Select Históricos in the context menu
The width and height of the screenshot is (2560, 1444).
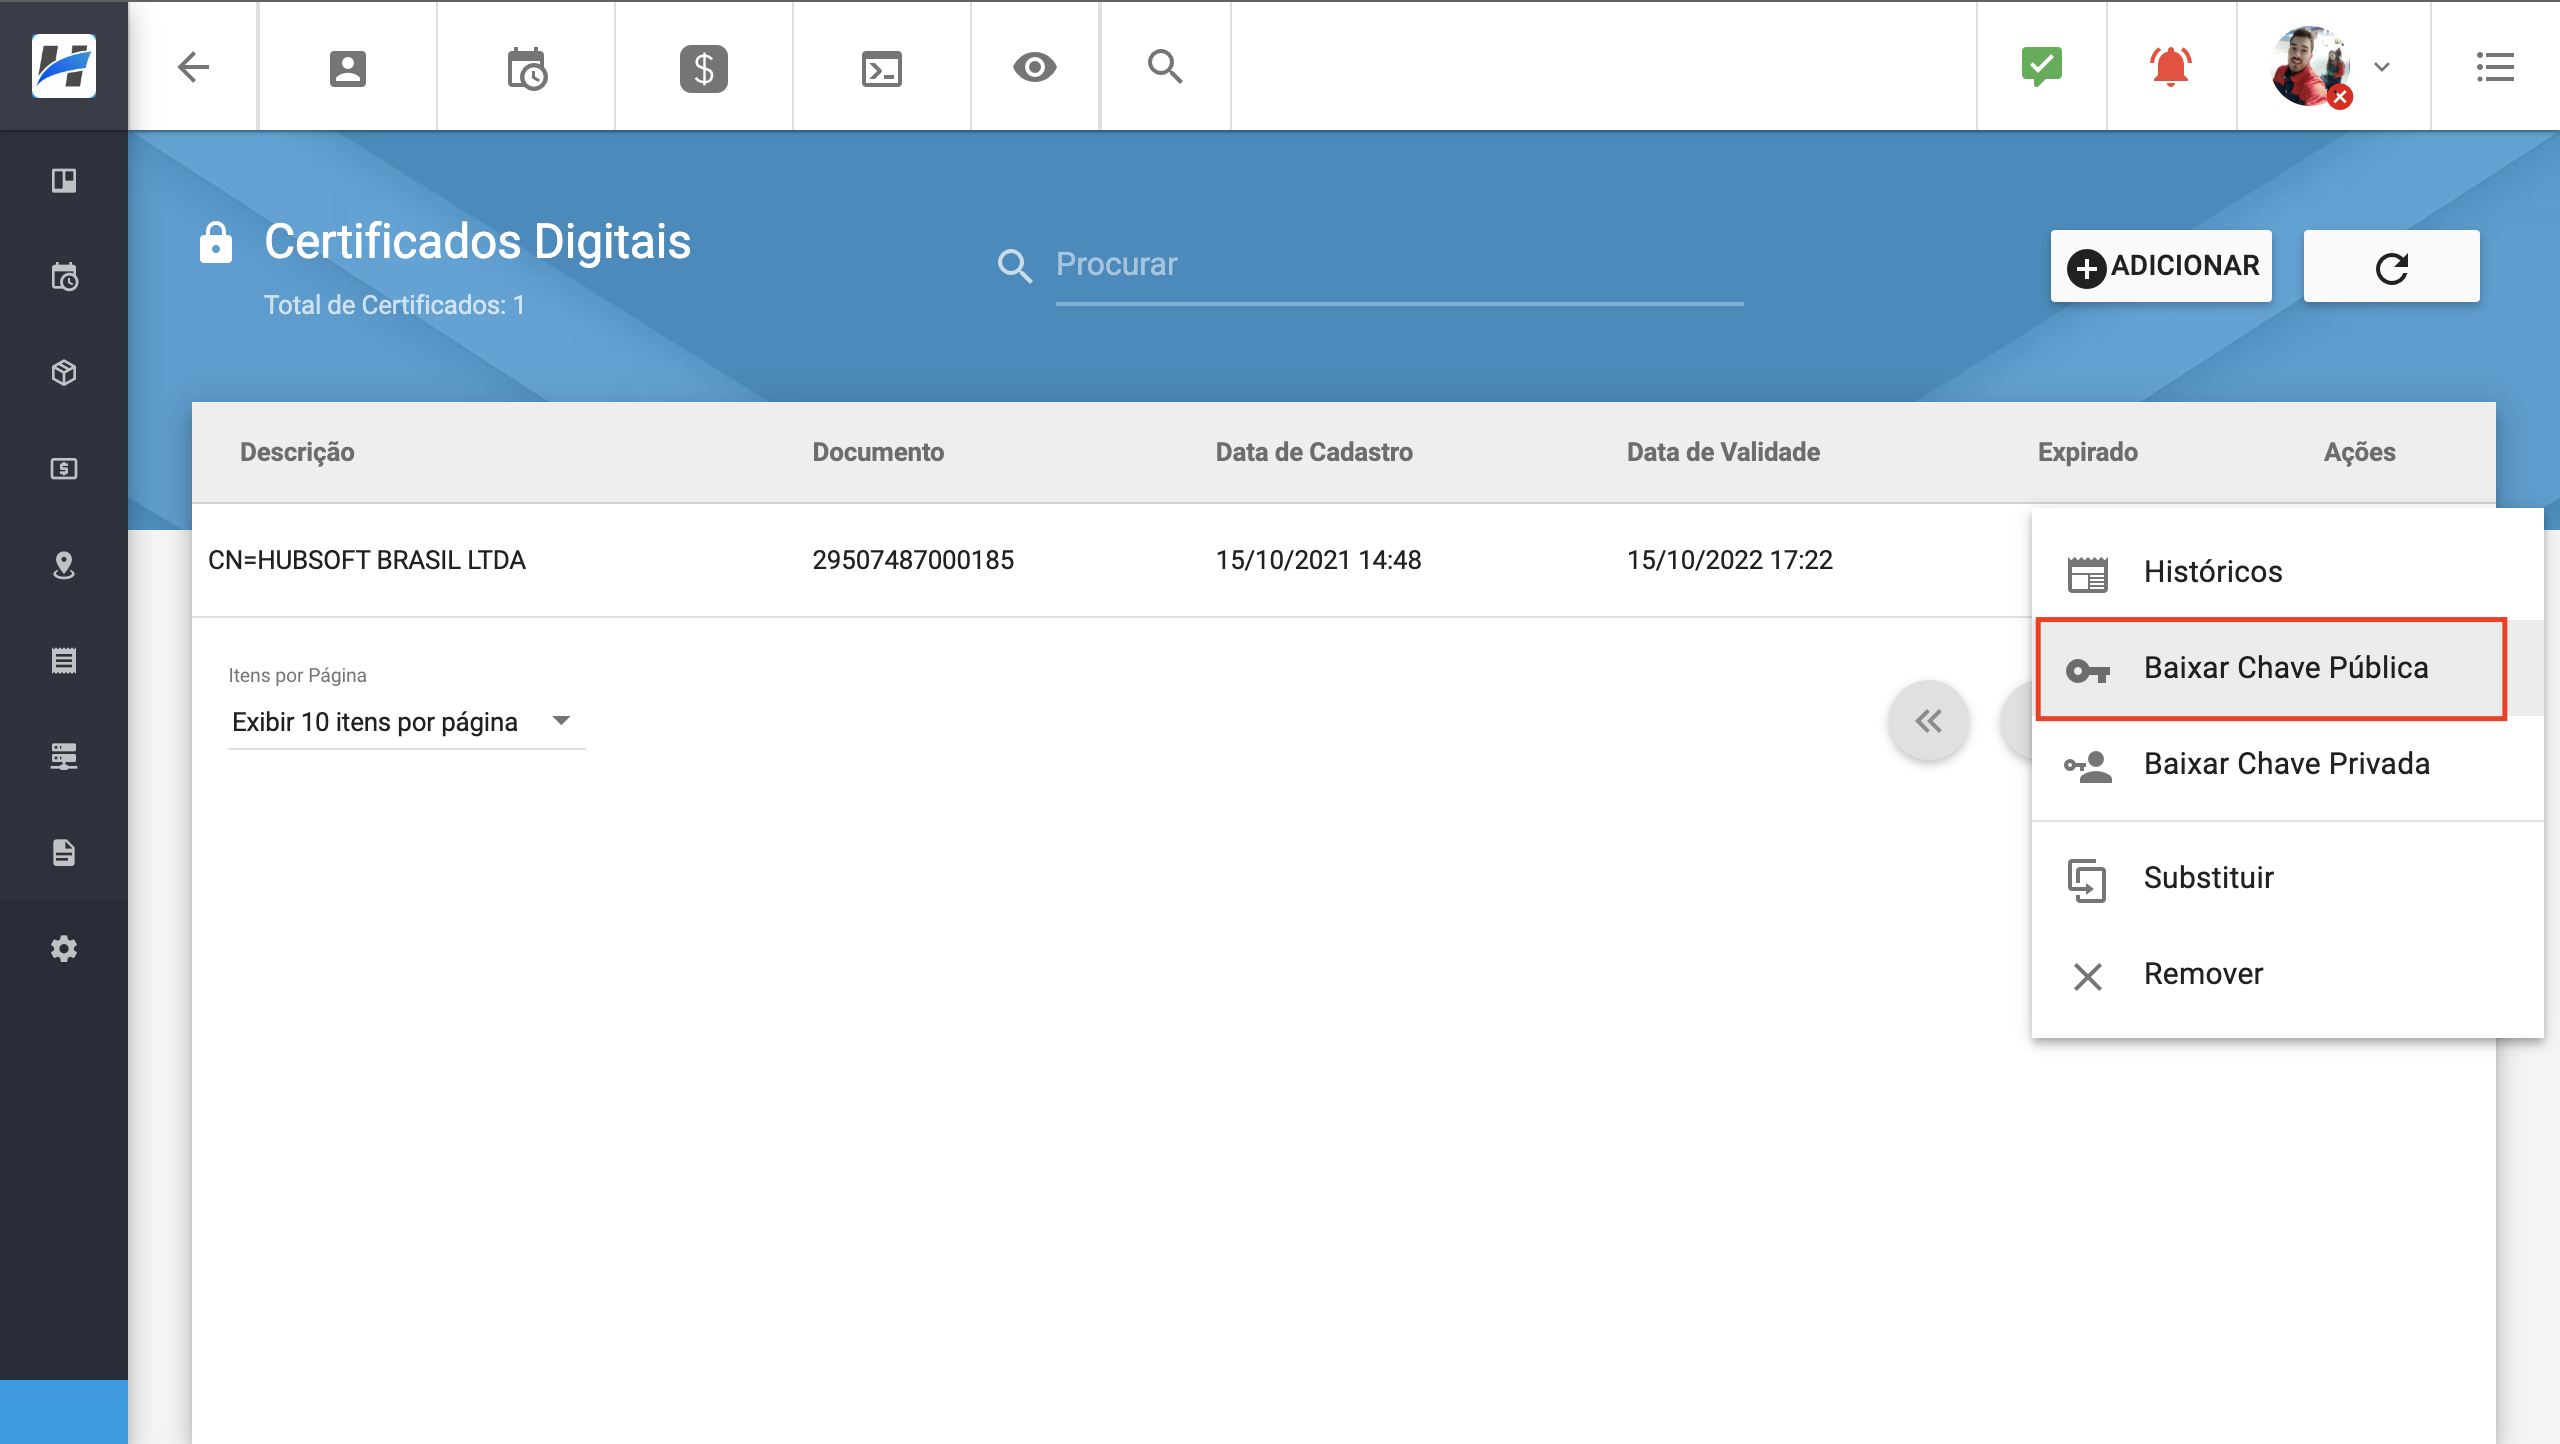coord(2212,572)
